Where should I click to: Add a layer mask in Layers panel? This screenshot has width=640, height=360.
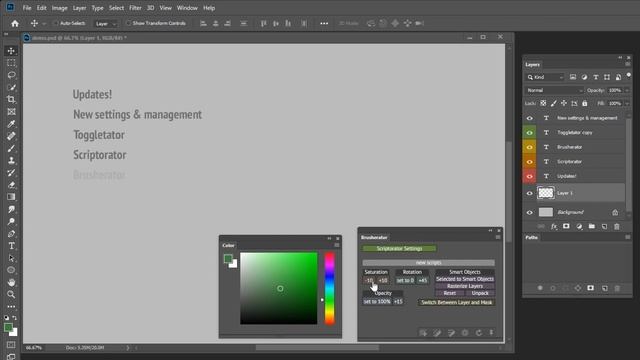pyautogui.click(x=566, y=227)
